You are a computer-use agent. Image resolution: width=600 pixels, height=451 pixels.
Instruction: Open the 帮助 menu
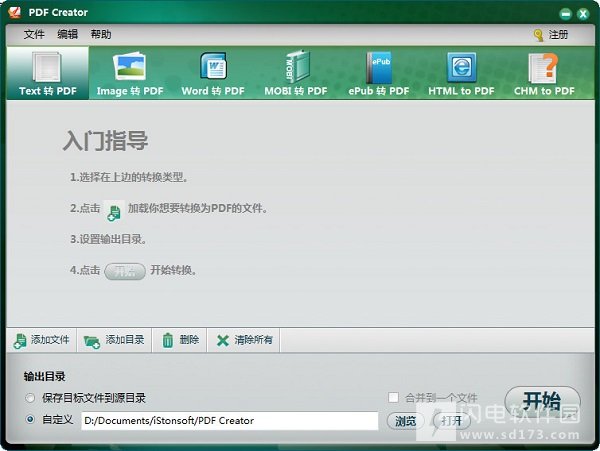tap(101, 34)
